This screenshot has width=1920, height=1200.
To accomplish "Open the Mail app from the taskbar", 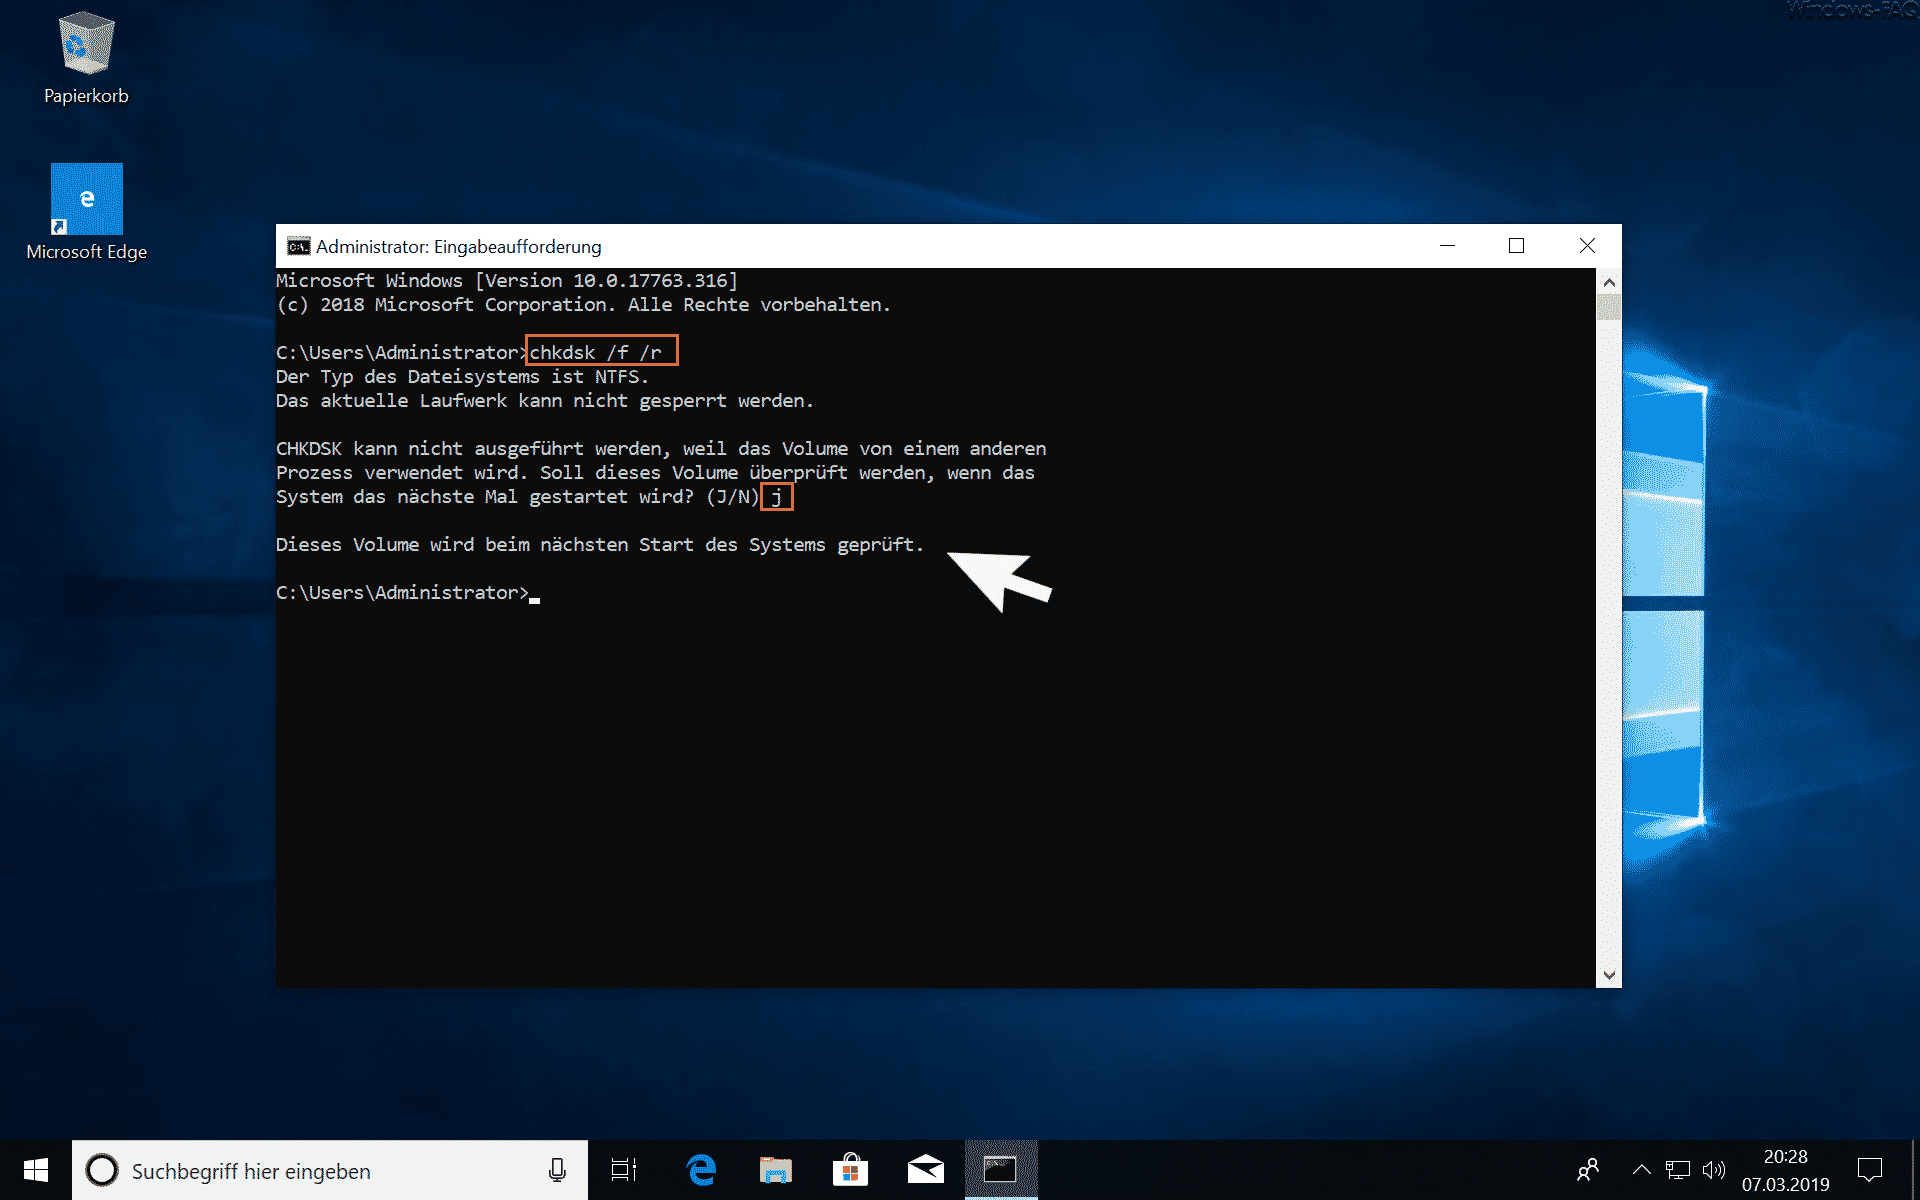I will point(925,1170).
